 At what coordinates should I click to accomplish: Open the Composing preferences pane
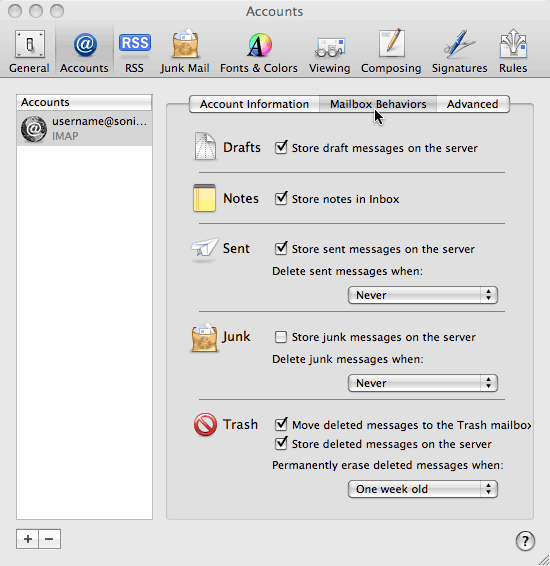click(x=391, y=51)
